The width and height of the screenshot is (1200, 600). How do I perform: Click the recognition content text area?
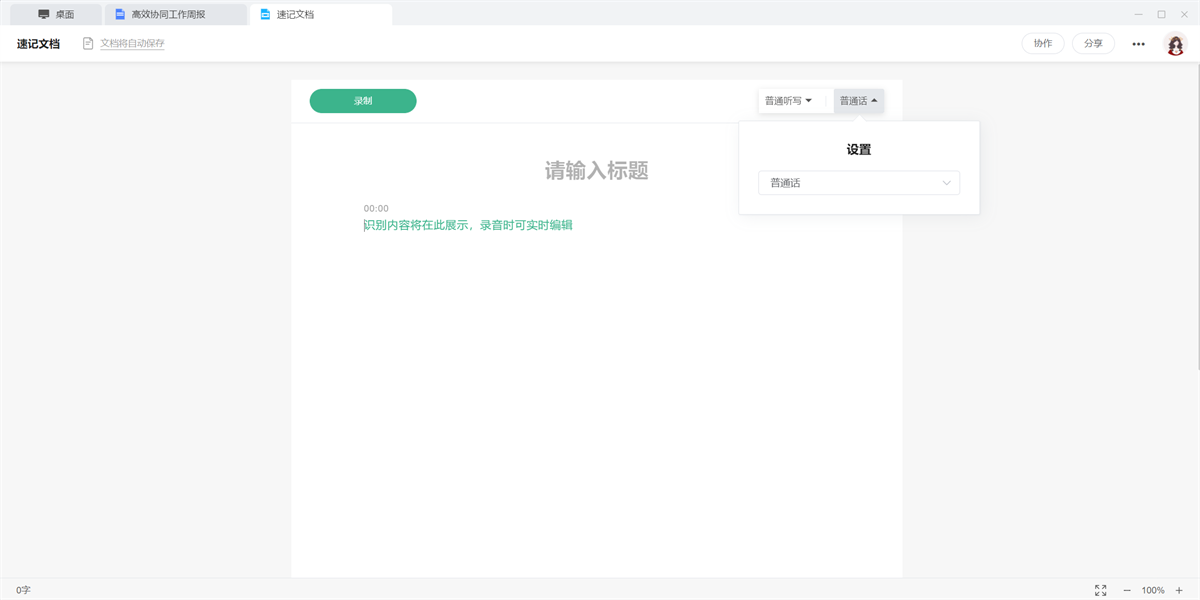coord(468,226)
